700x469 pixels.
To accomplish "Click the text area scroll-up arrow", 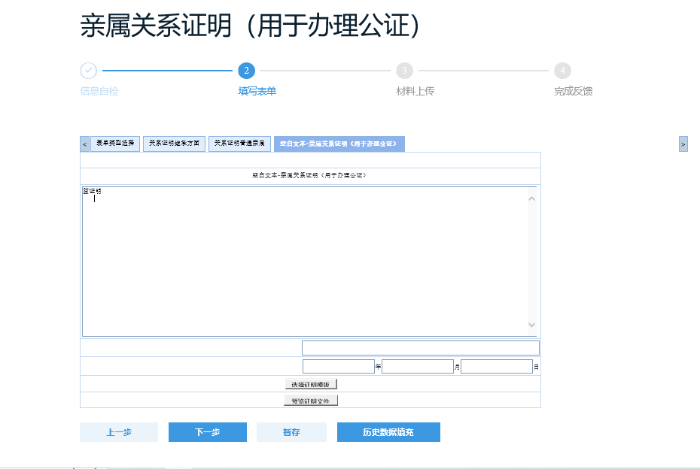I will point(532,197).
